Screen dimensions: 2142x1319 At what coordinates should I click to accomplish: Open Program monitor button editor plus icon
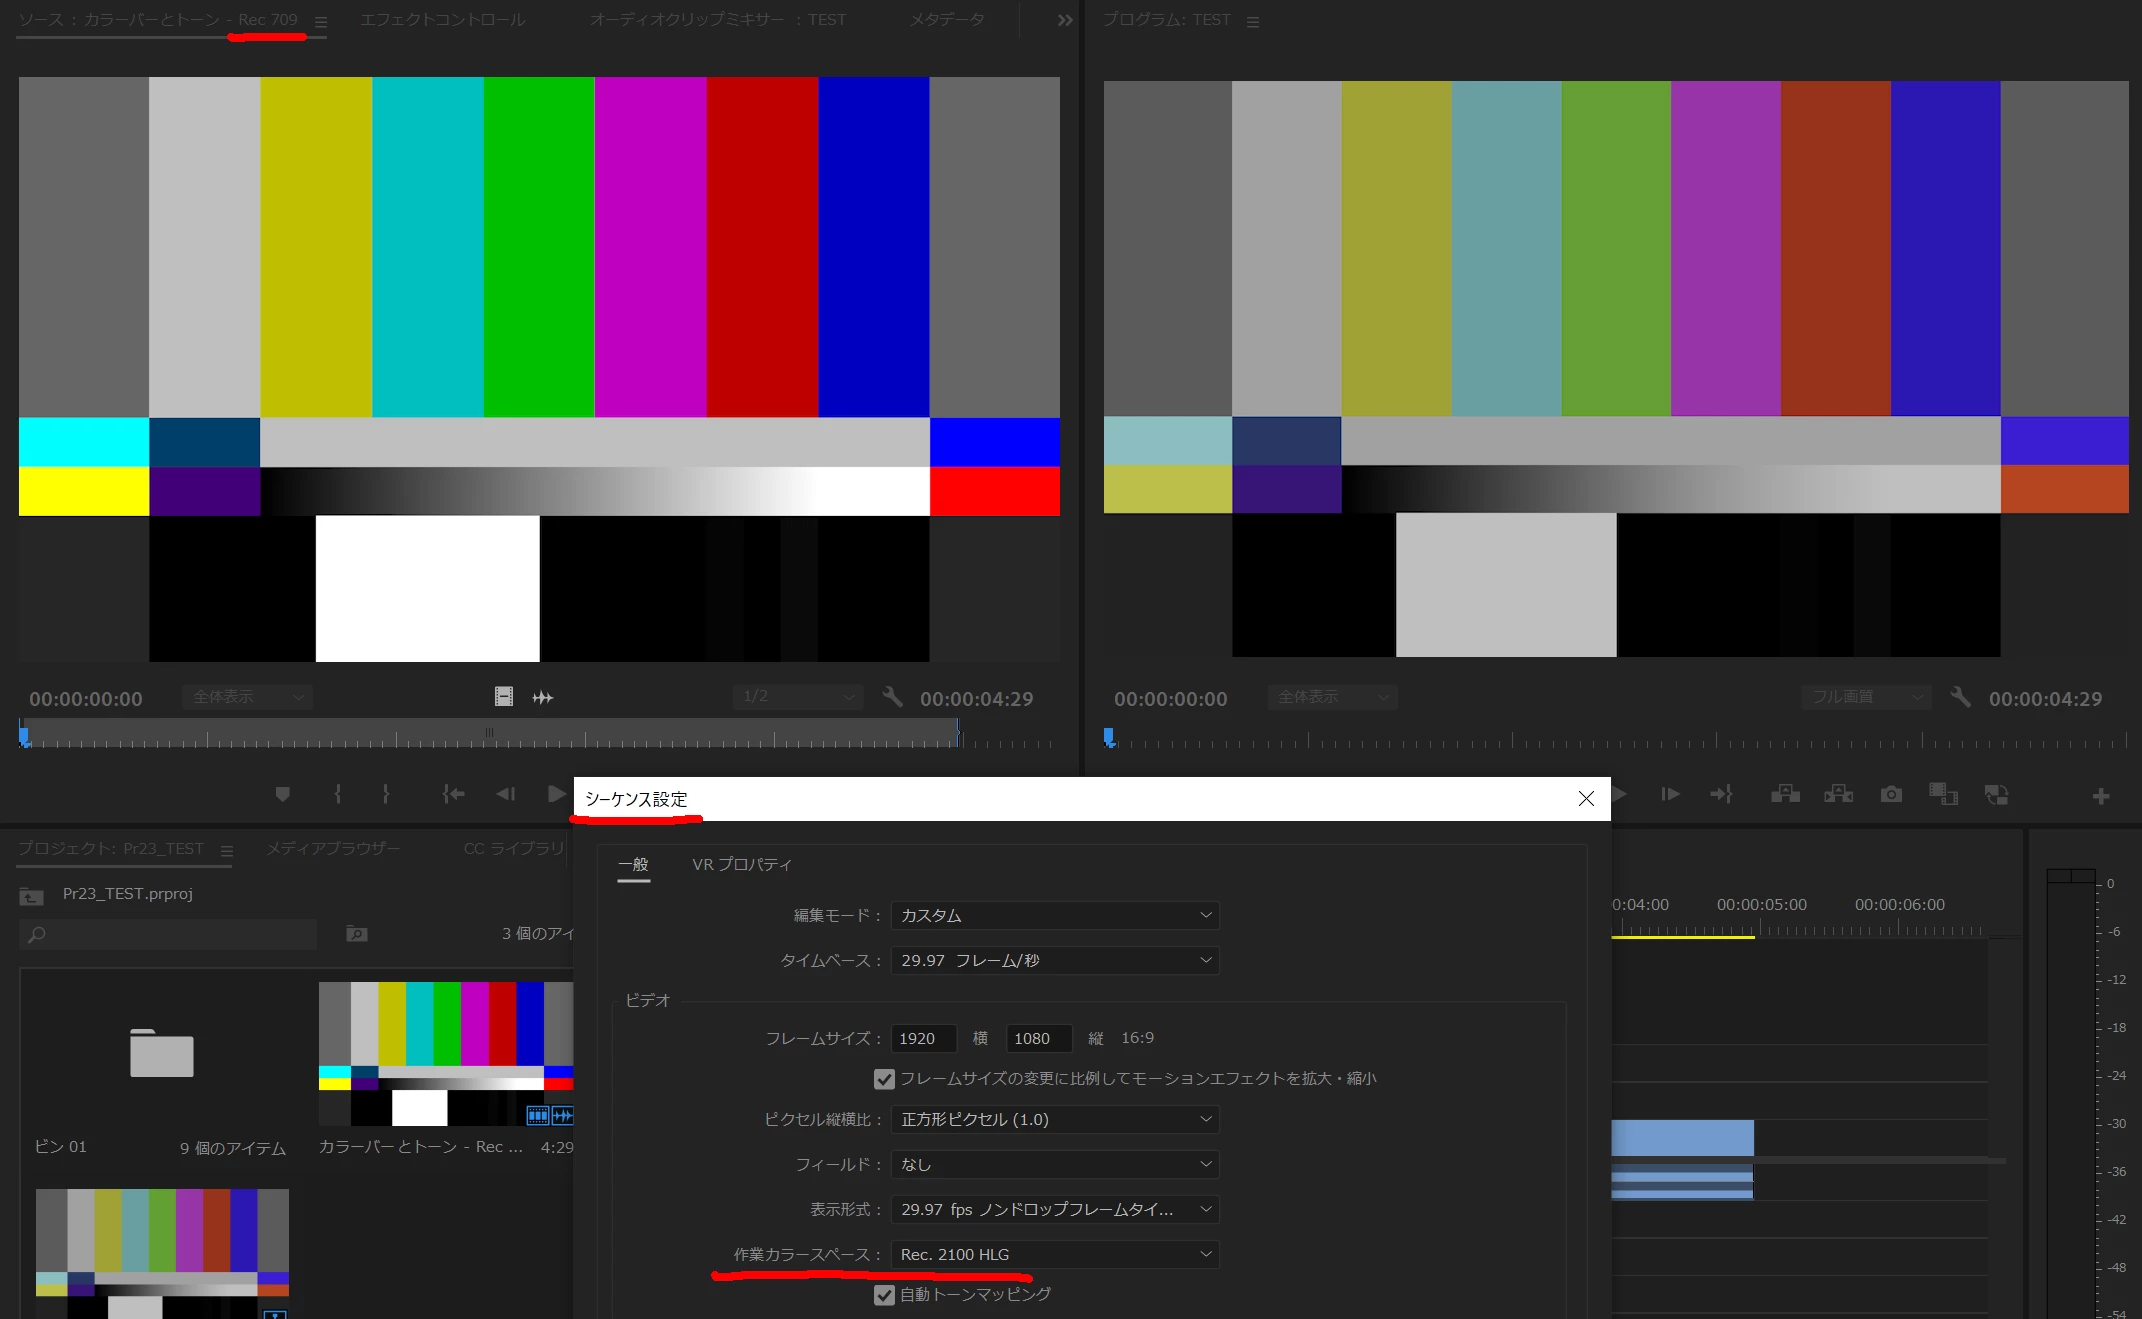[x=2100, y=796]
